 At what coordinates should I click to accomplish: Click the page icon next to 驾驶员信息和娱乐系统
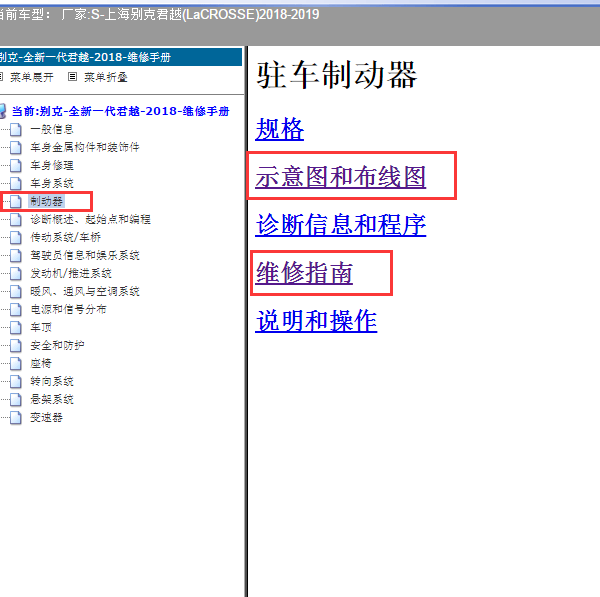(16, 255)
